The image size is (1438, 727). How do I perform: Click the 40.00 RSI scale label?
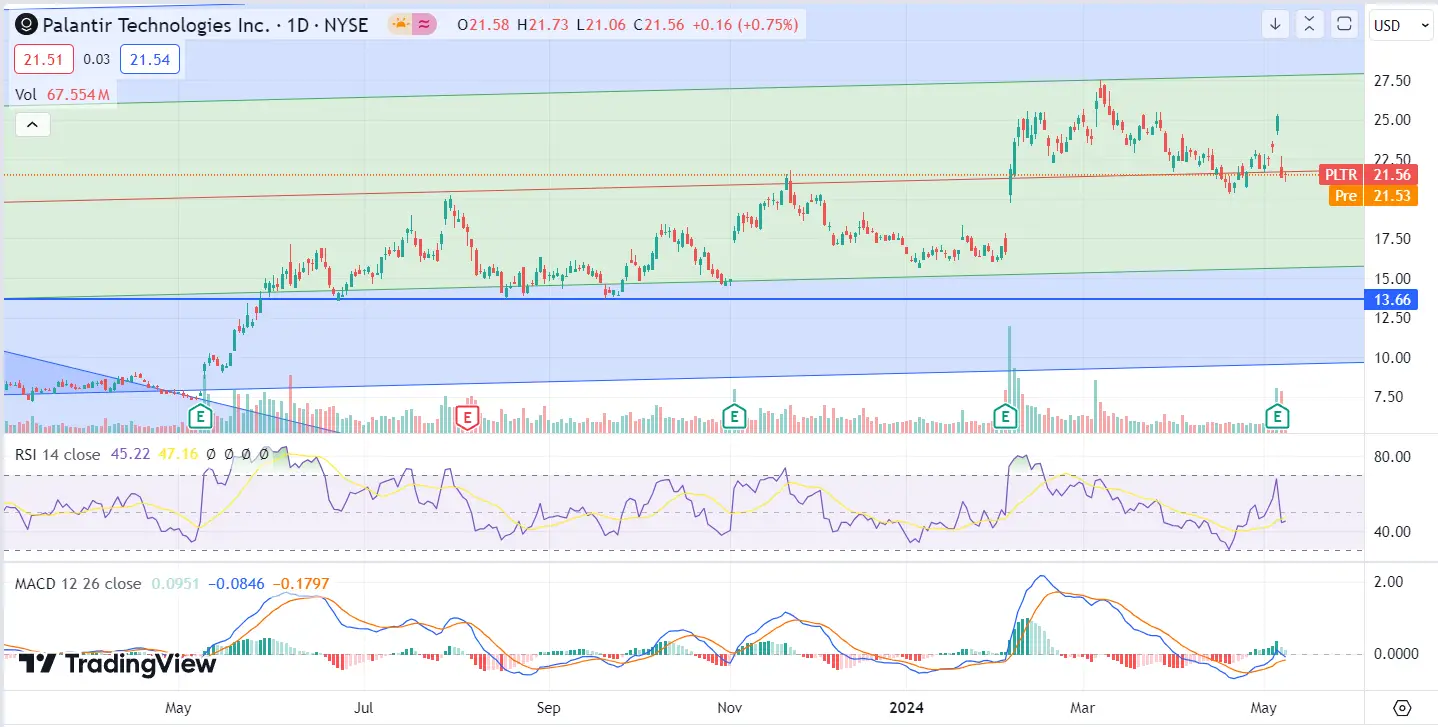coord(1390,532)
